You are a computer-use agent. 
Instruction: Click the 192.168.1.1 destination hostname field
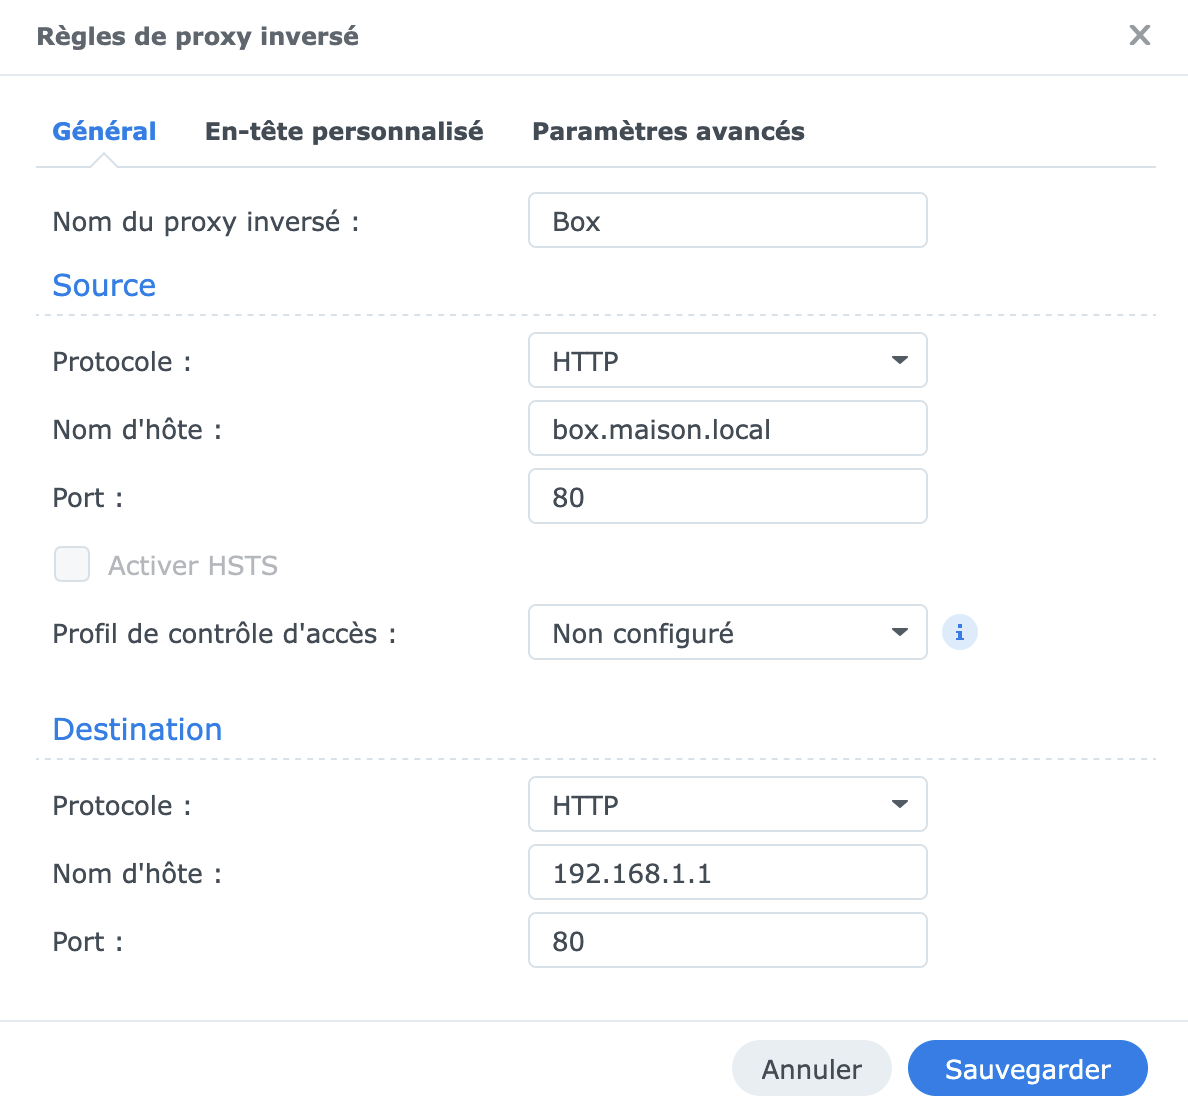pyautogui.click(x=727, y=873)
